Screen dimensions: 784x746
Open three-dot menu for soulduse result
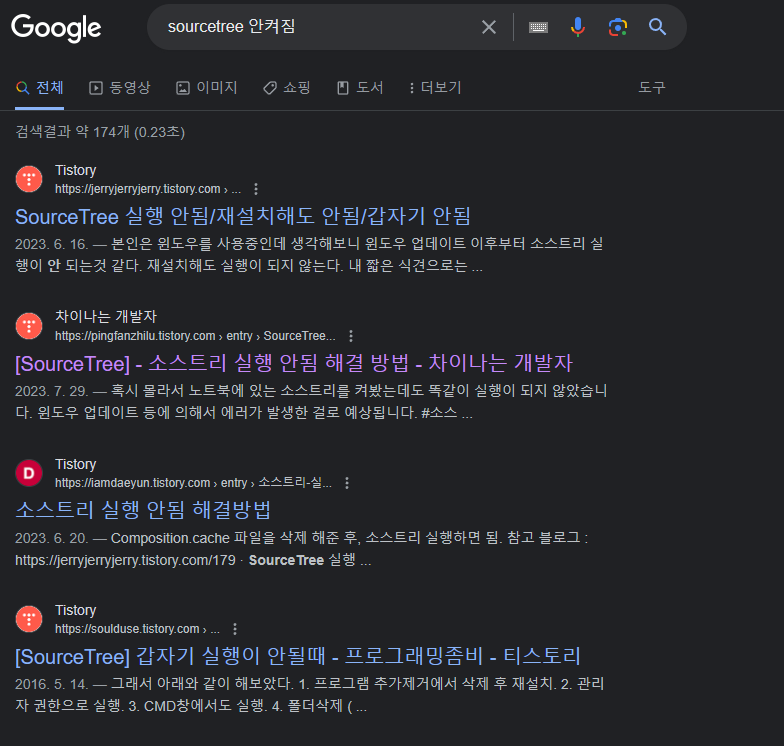point(235,629)
